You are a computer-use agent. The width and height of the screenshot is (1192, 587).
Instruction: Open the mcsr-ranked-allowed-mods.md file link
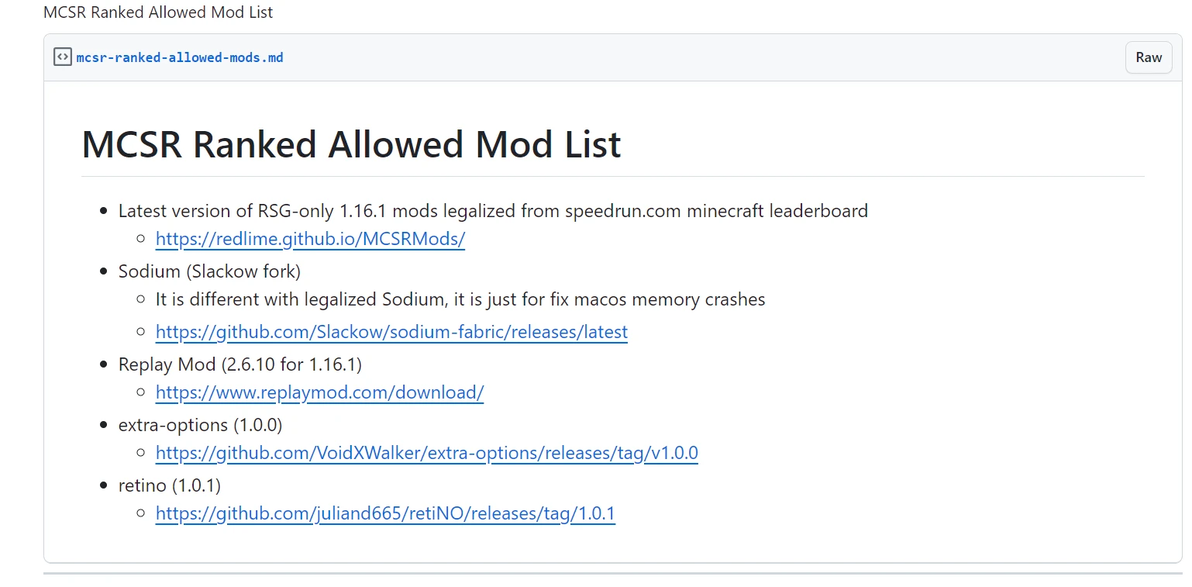click(180, 58)
